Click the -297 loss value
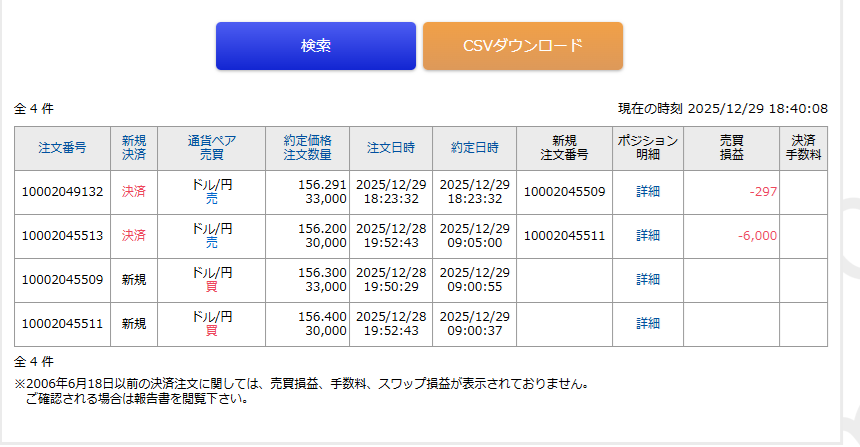The image size is (860, 447). click(762, 192)
